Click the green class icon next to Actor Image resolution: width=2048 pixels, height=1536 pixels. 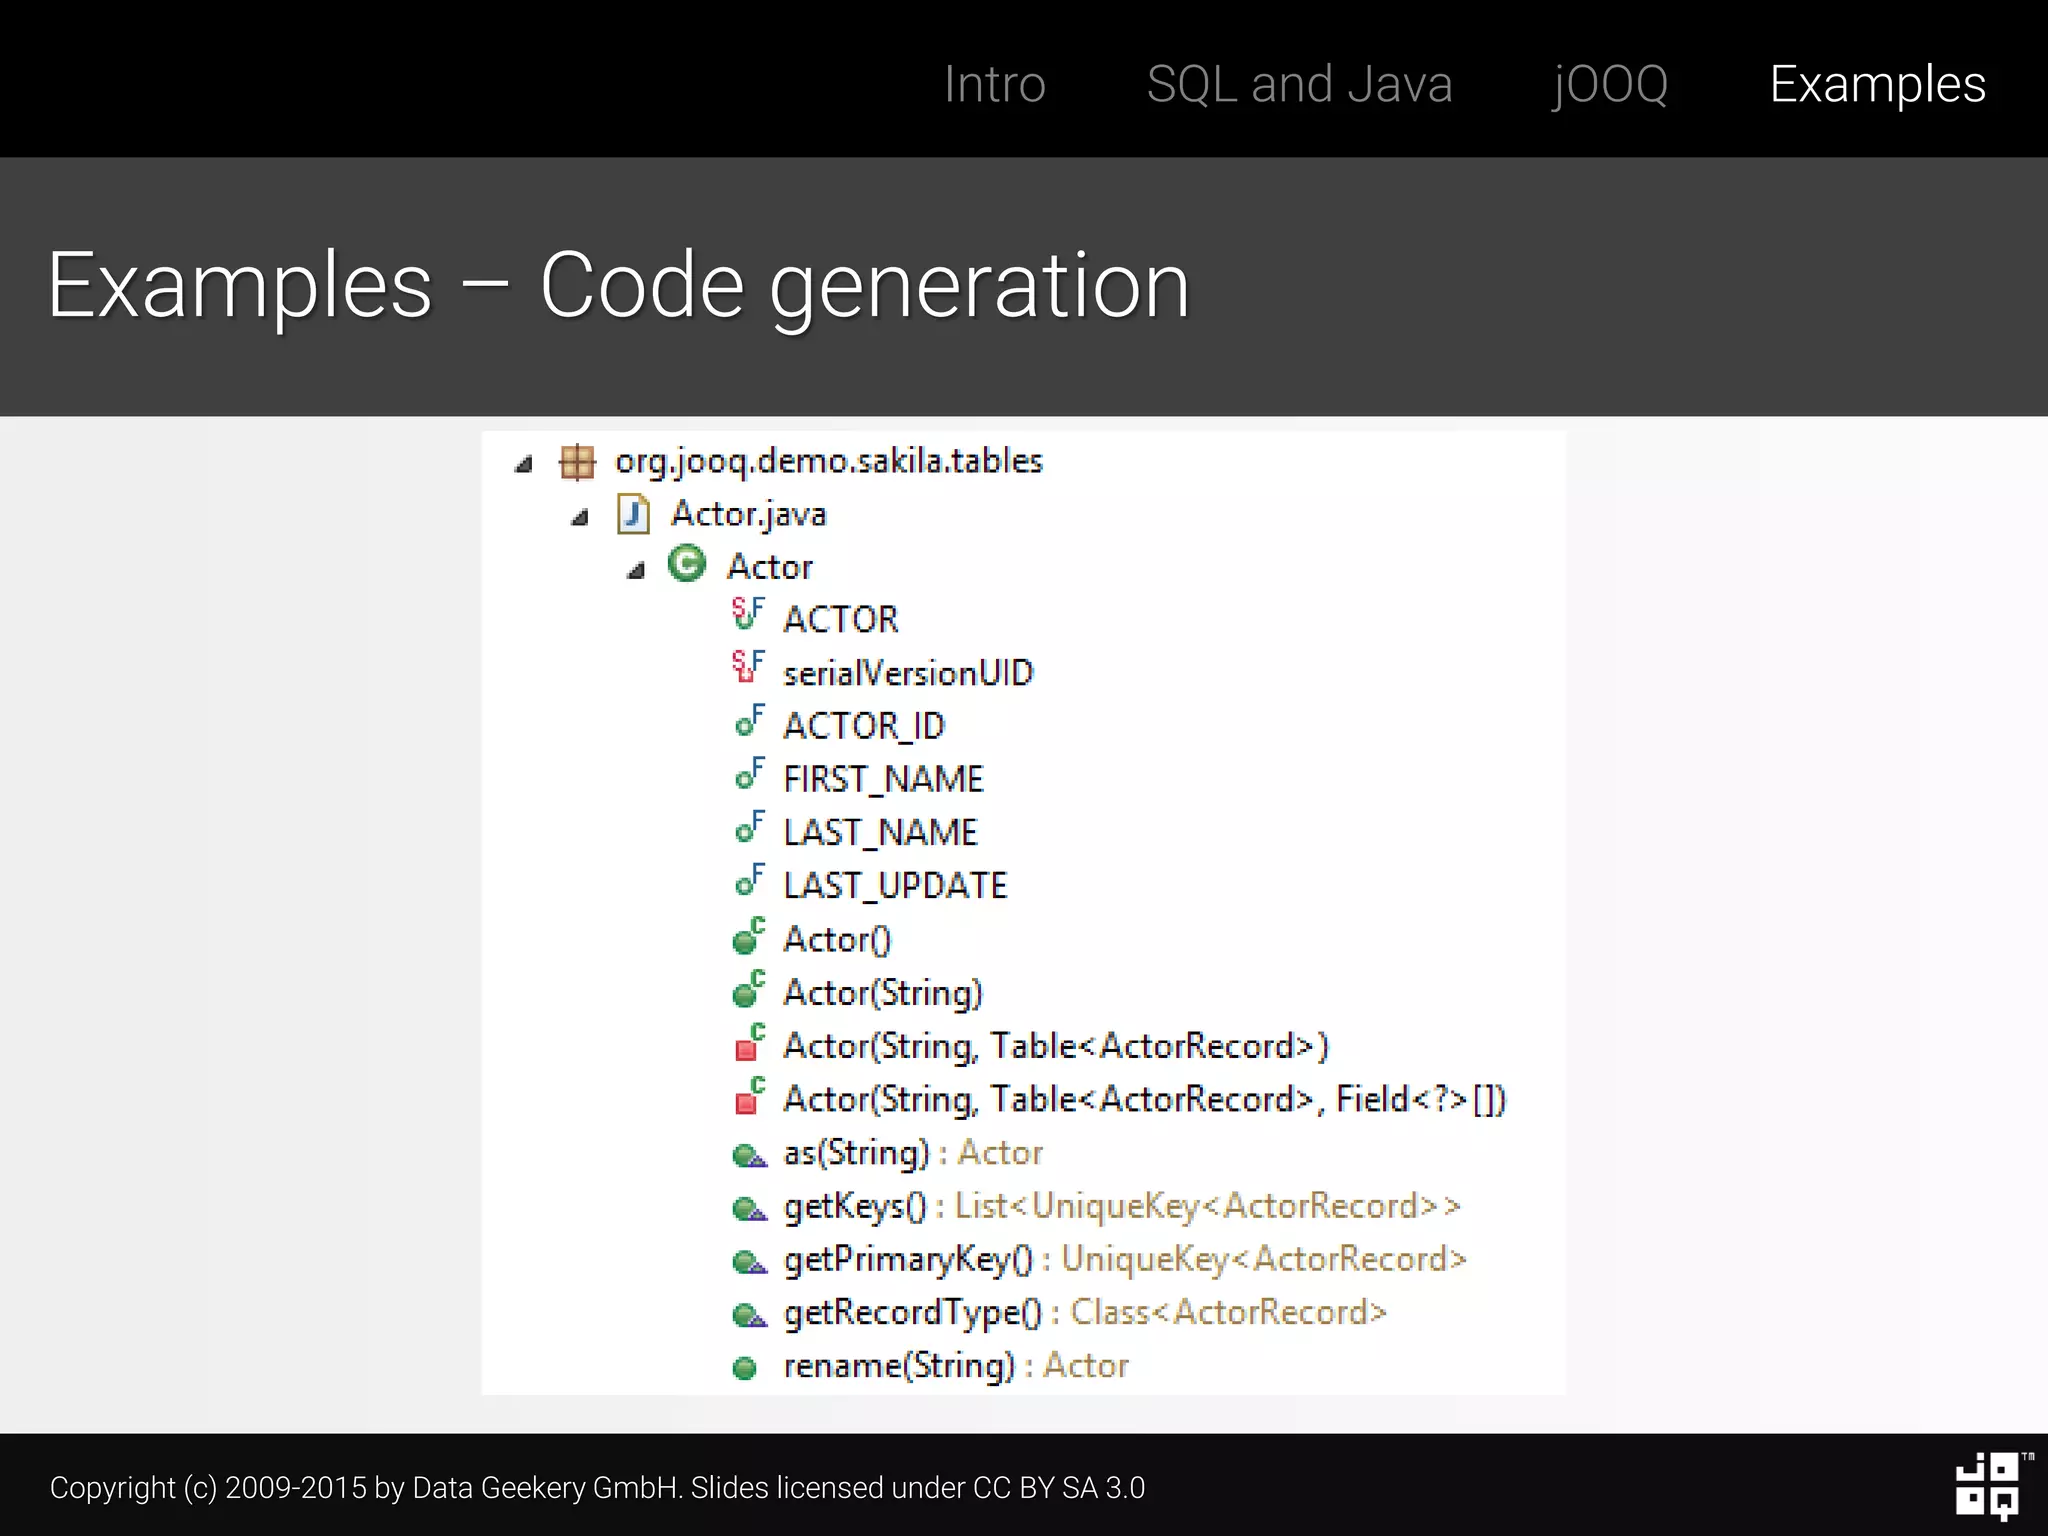click(687, 565)
